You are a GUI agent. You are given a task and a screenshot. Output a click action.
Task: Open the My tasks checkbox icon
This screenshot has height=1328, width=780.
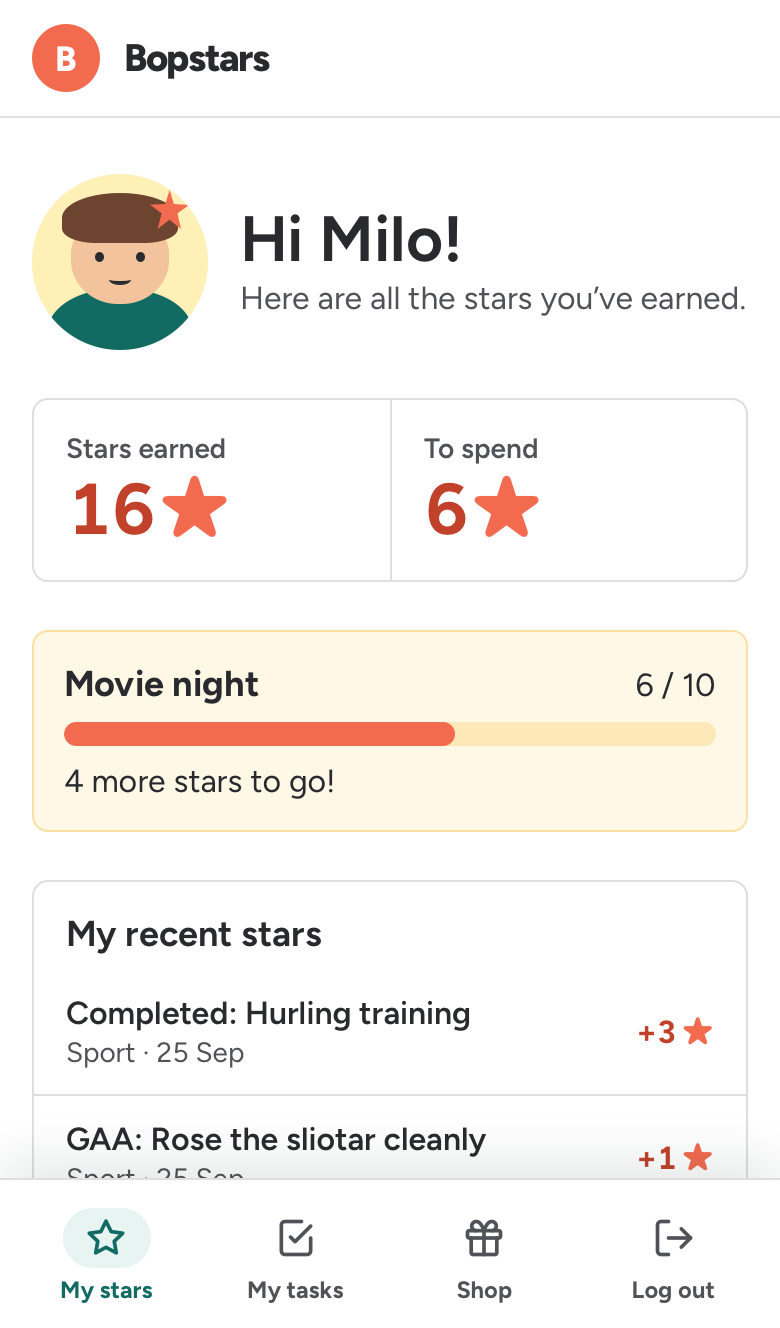(x=295, y=1238)
